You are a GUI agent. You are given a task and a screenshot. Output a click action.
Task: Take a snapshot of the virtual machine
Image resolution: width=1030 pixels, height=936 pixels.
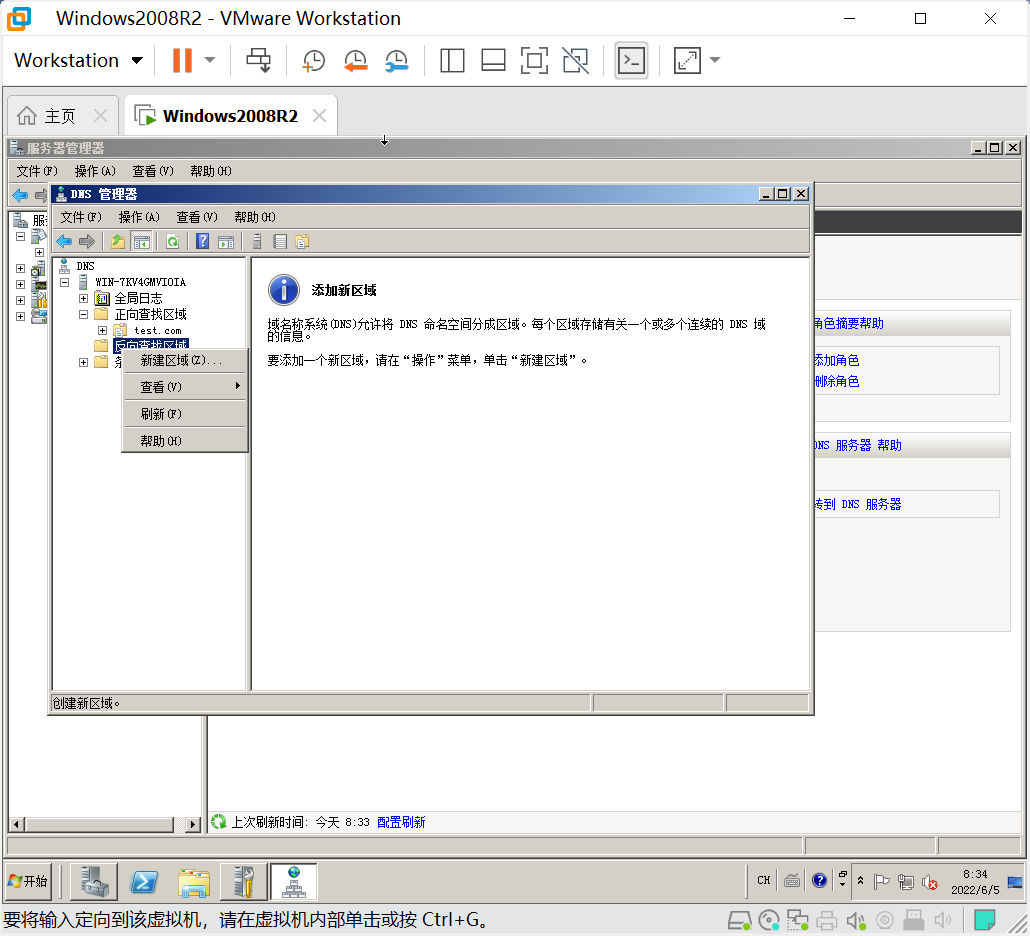click(x=313, y=60)
